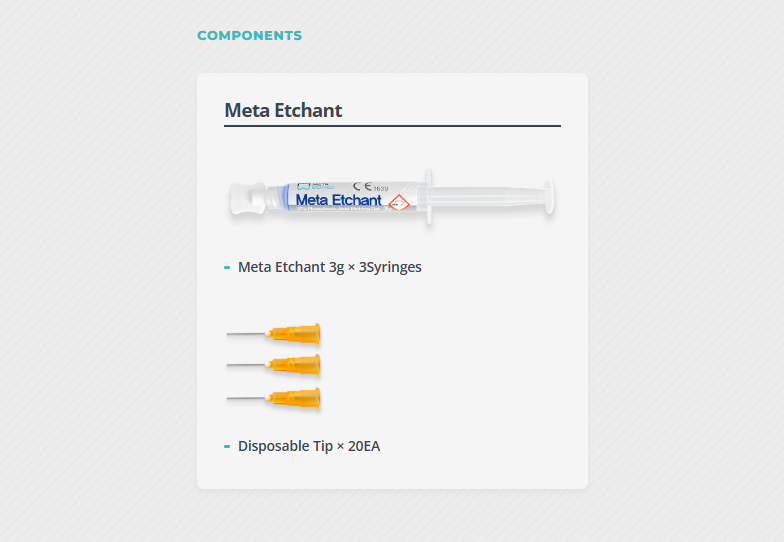This screenshot has width=784, height=542.
Task: Click the white syringe cap
Action: (x=248, y=198)
